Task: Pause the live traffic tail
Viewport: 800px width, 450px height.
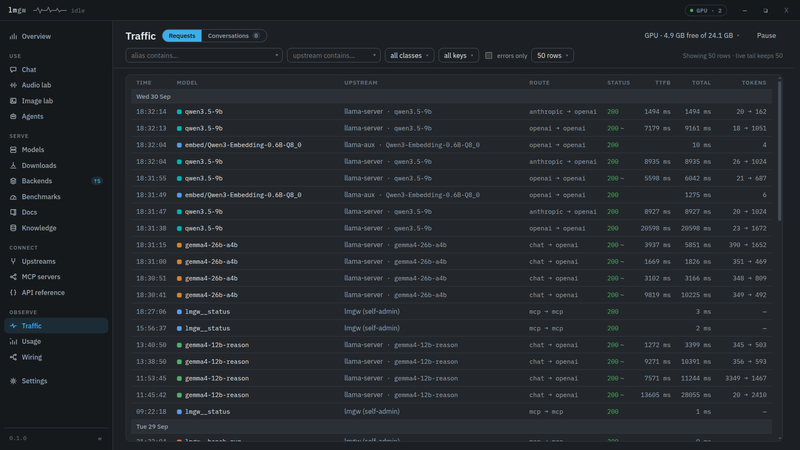Action: coord(766,36)
